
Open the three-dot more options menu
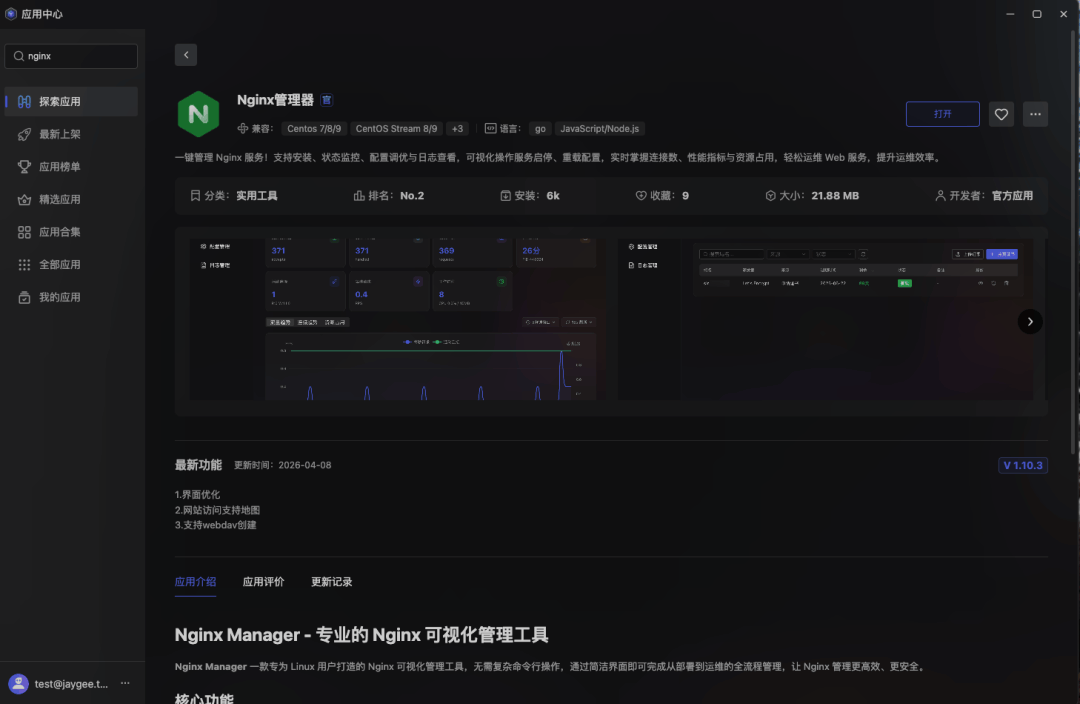(x=1035, y=114)
